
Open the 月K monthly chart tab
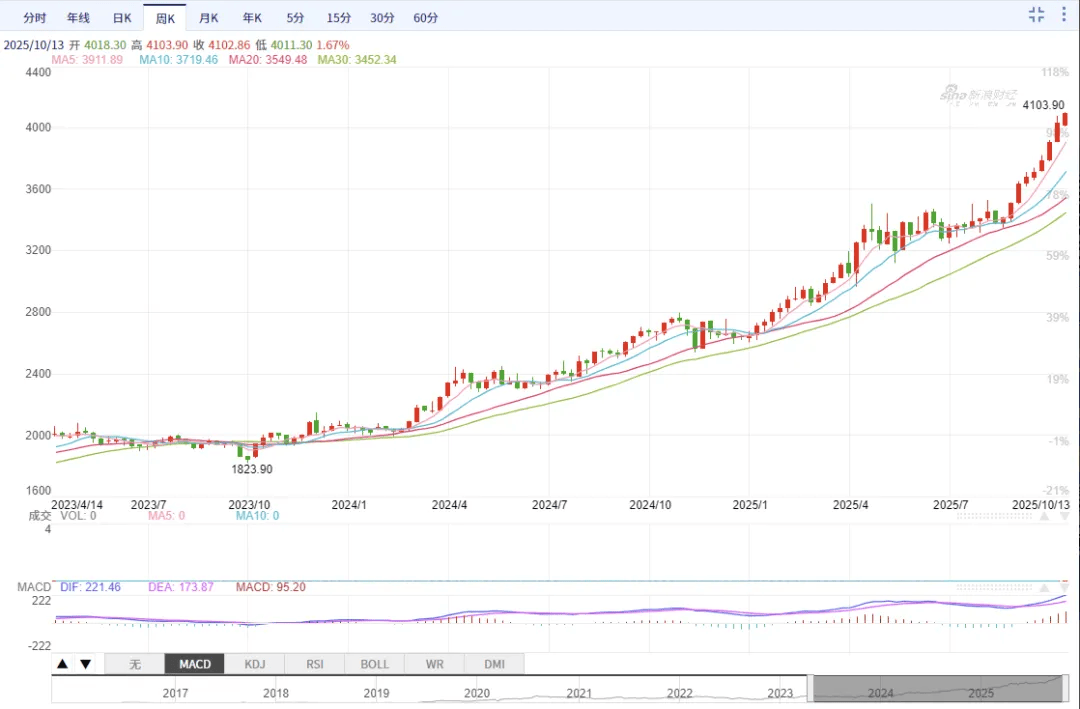click(x=208, y=18)
